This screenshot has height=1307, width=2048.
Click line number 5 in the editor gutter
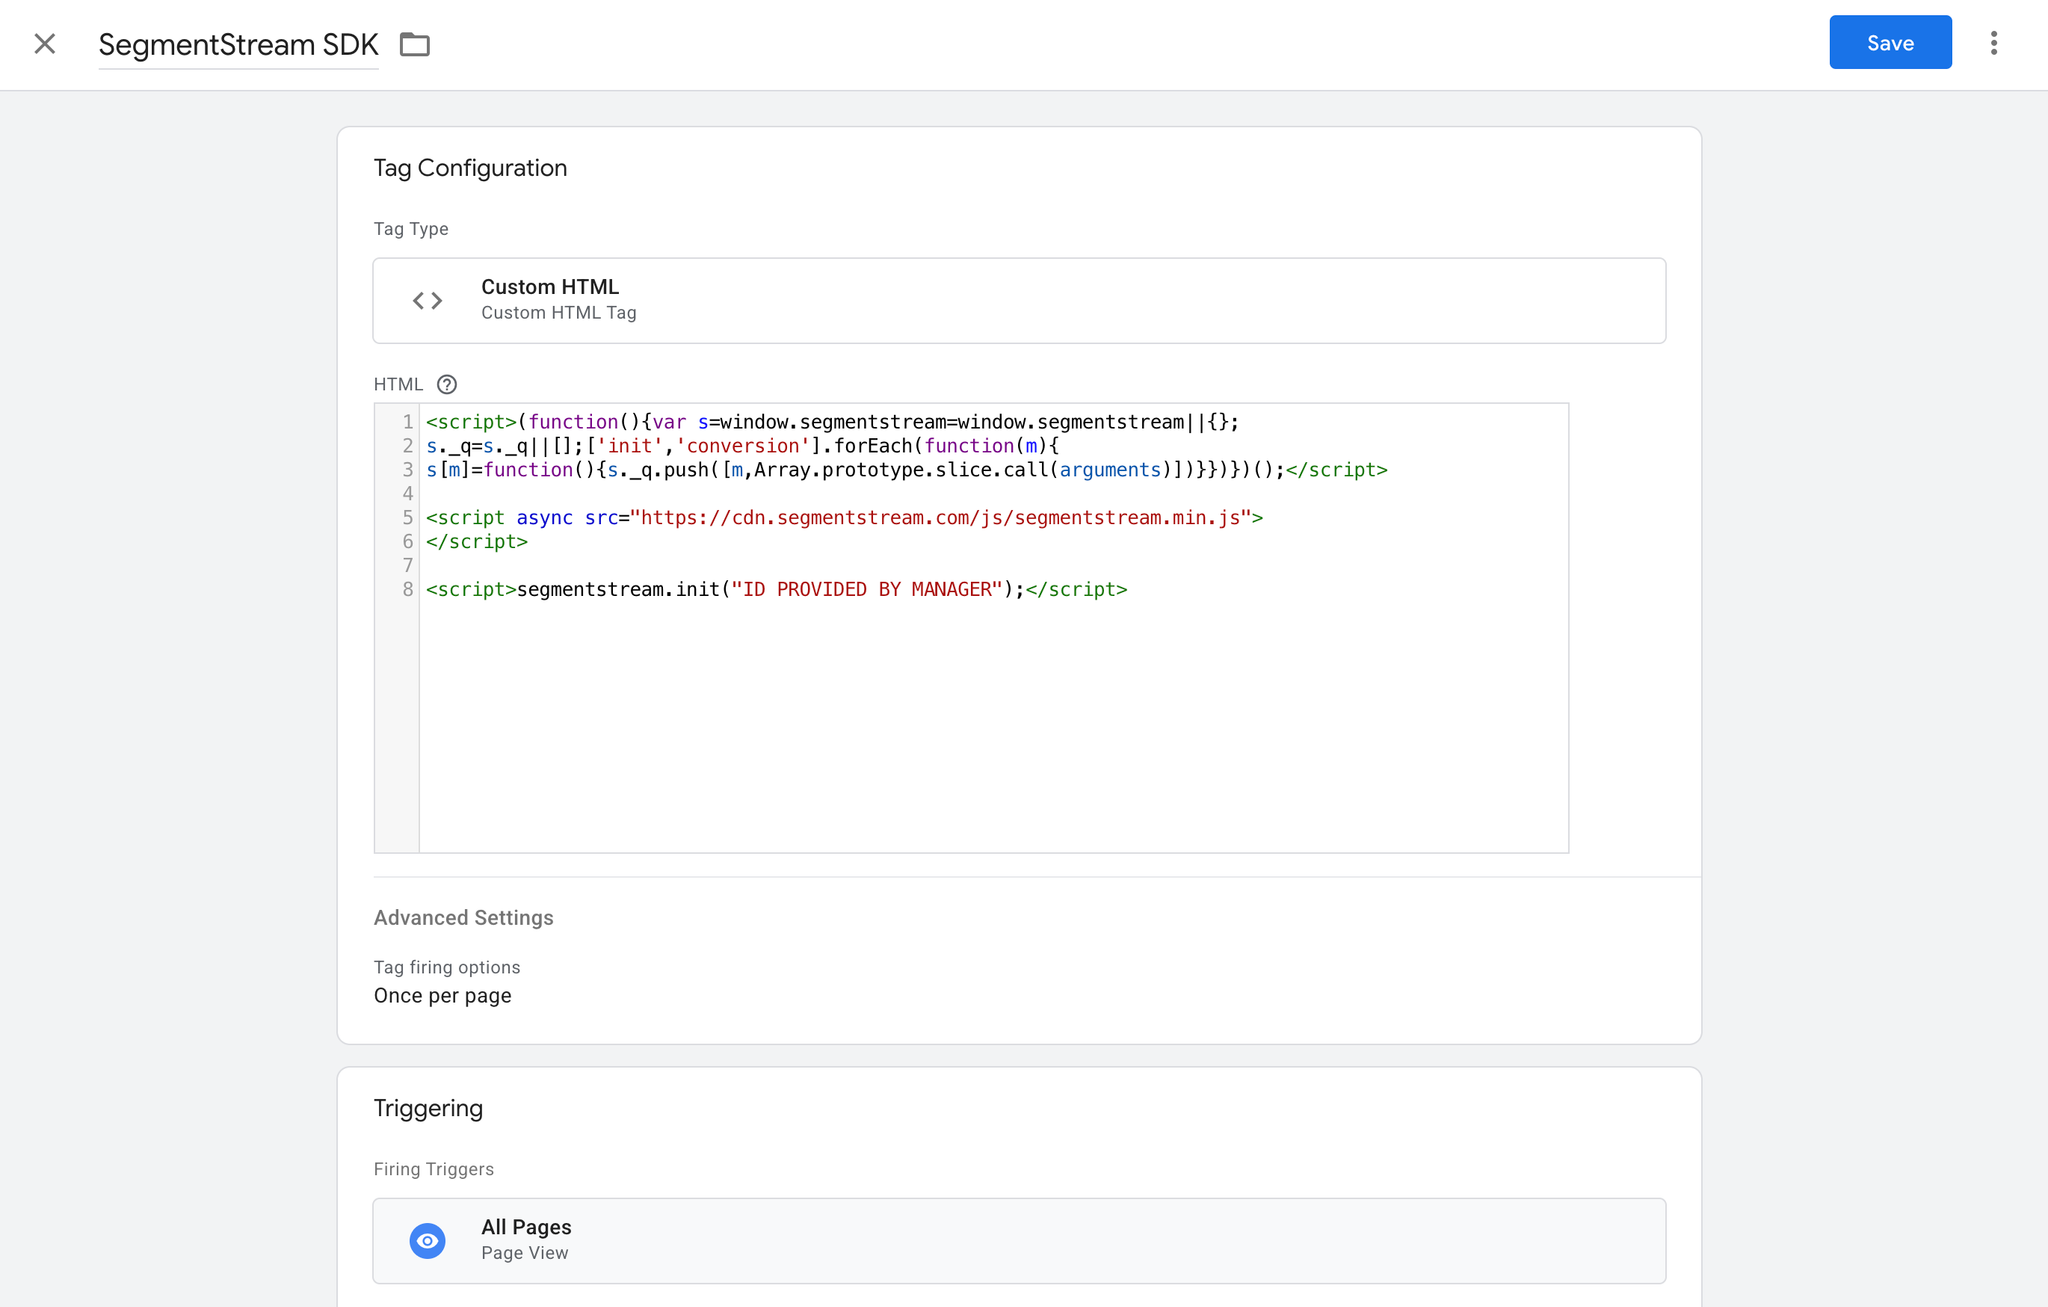pyautogui.click(x=407, y=518)
